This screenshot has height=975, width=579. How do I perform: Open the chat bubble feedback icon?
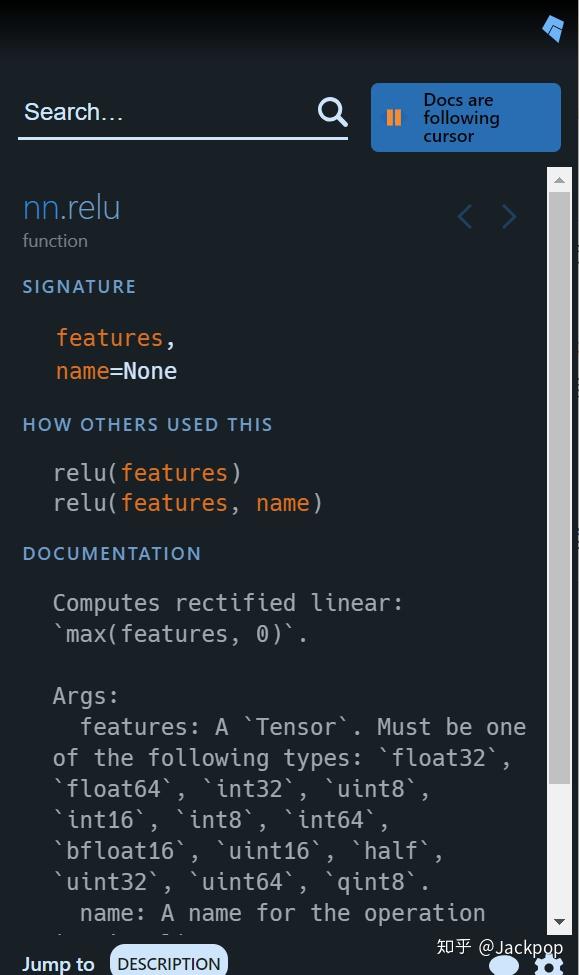coord(504,965)
